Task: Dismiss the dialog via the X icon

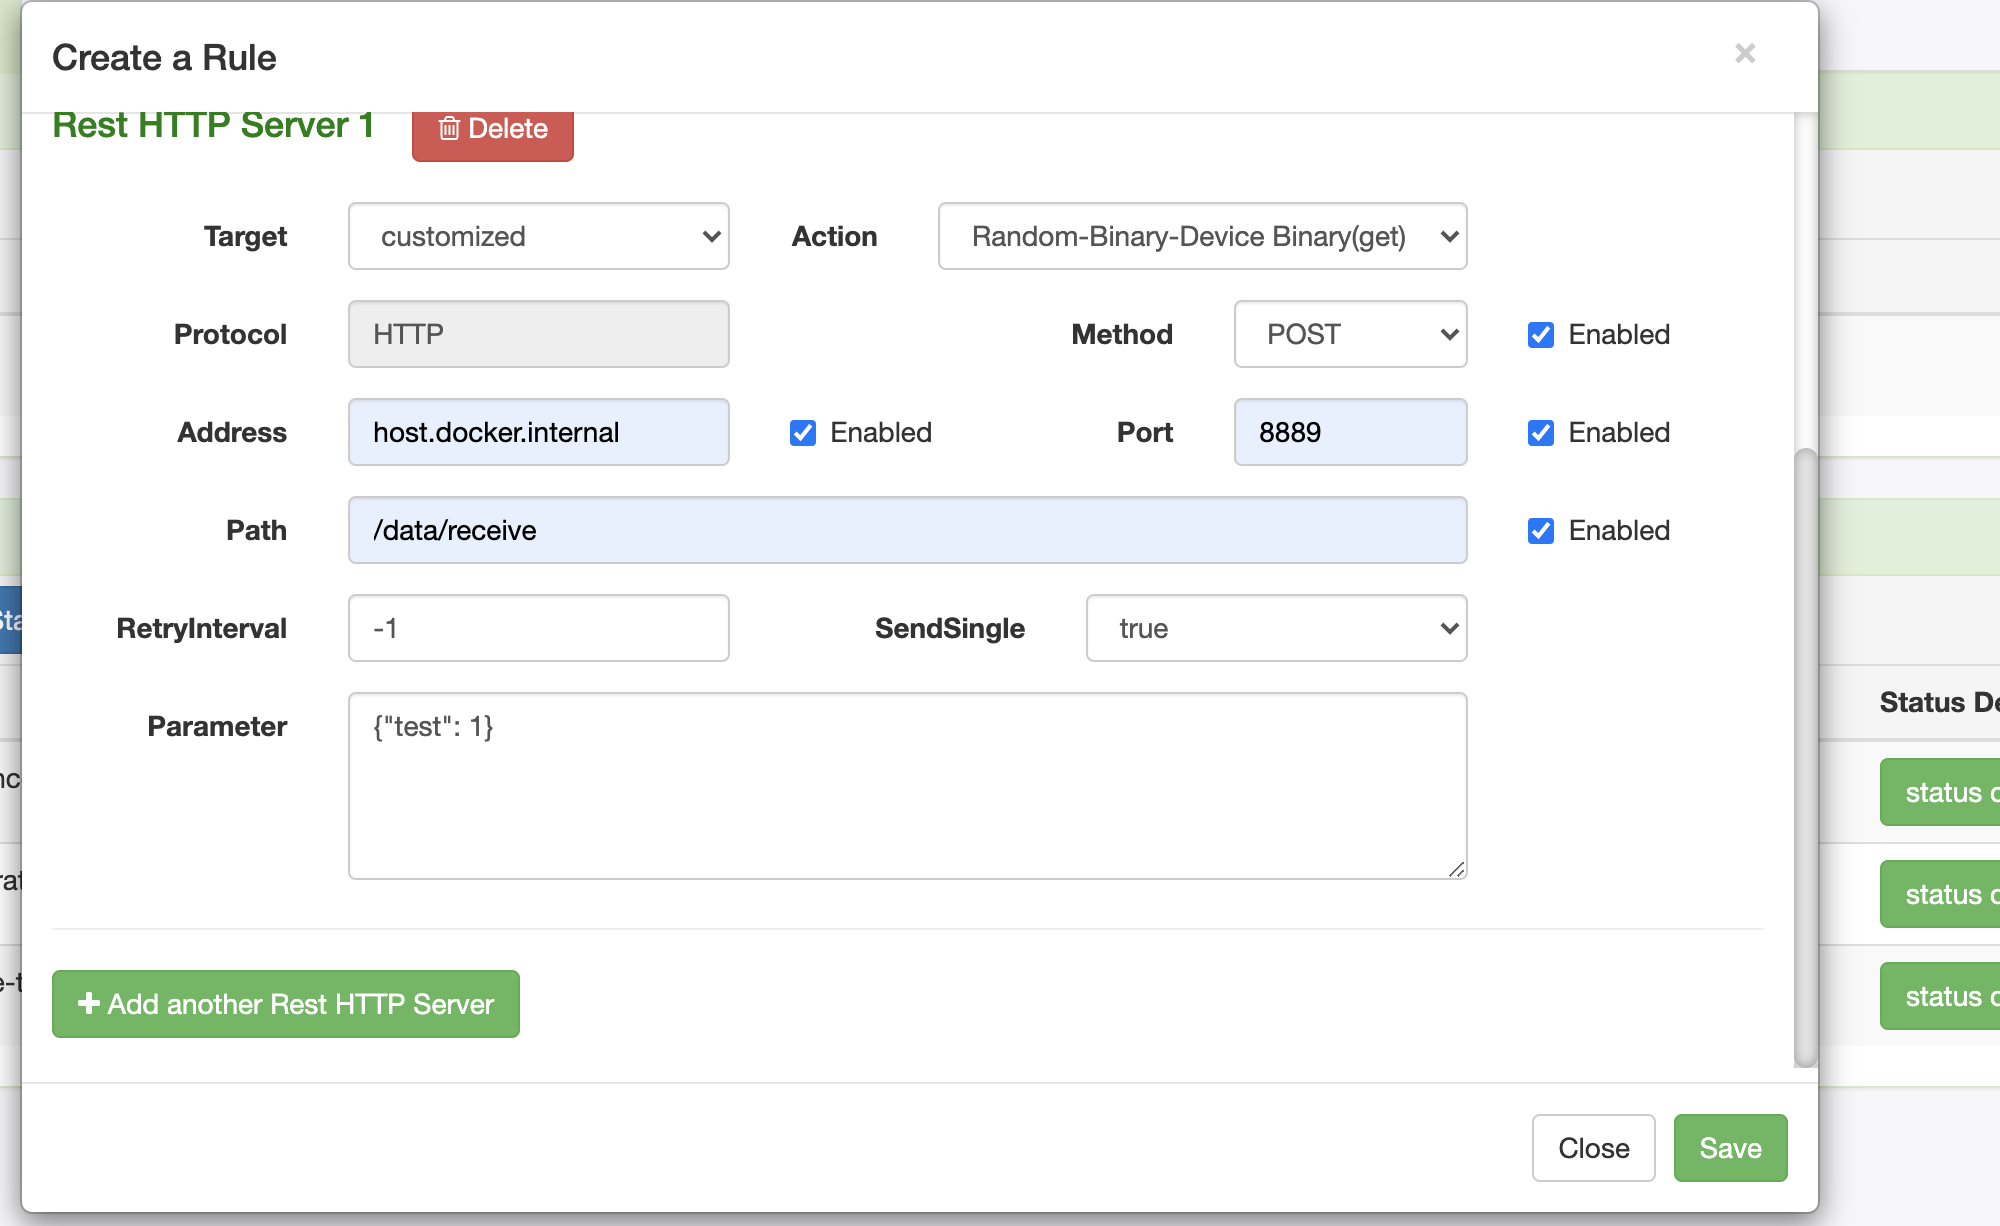Action: coord(1745,54)
